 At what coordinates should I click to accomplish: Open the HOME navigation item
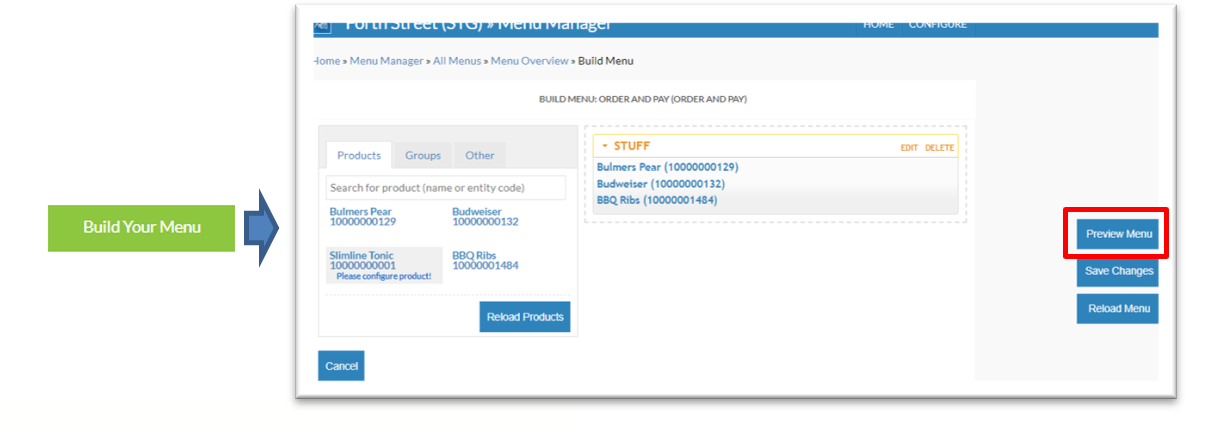tap(878, 25)
